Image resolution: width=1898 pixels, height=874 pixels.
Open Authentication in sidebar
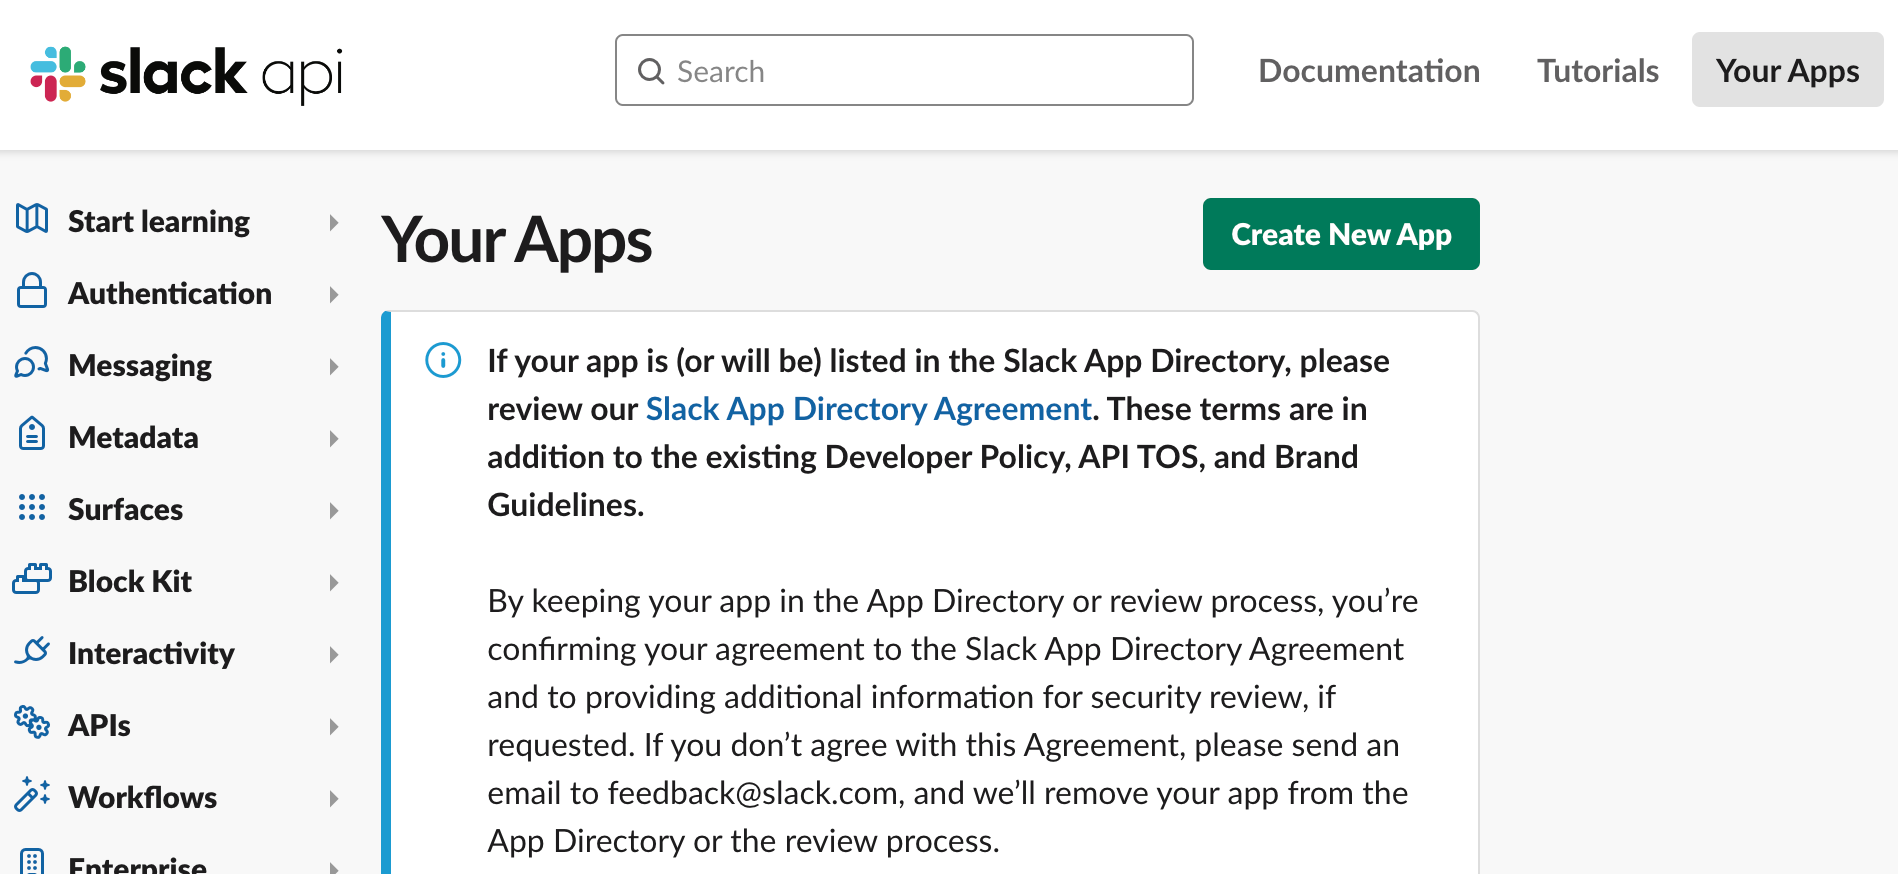click(170, 293)
